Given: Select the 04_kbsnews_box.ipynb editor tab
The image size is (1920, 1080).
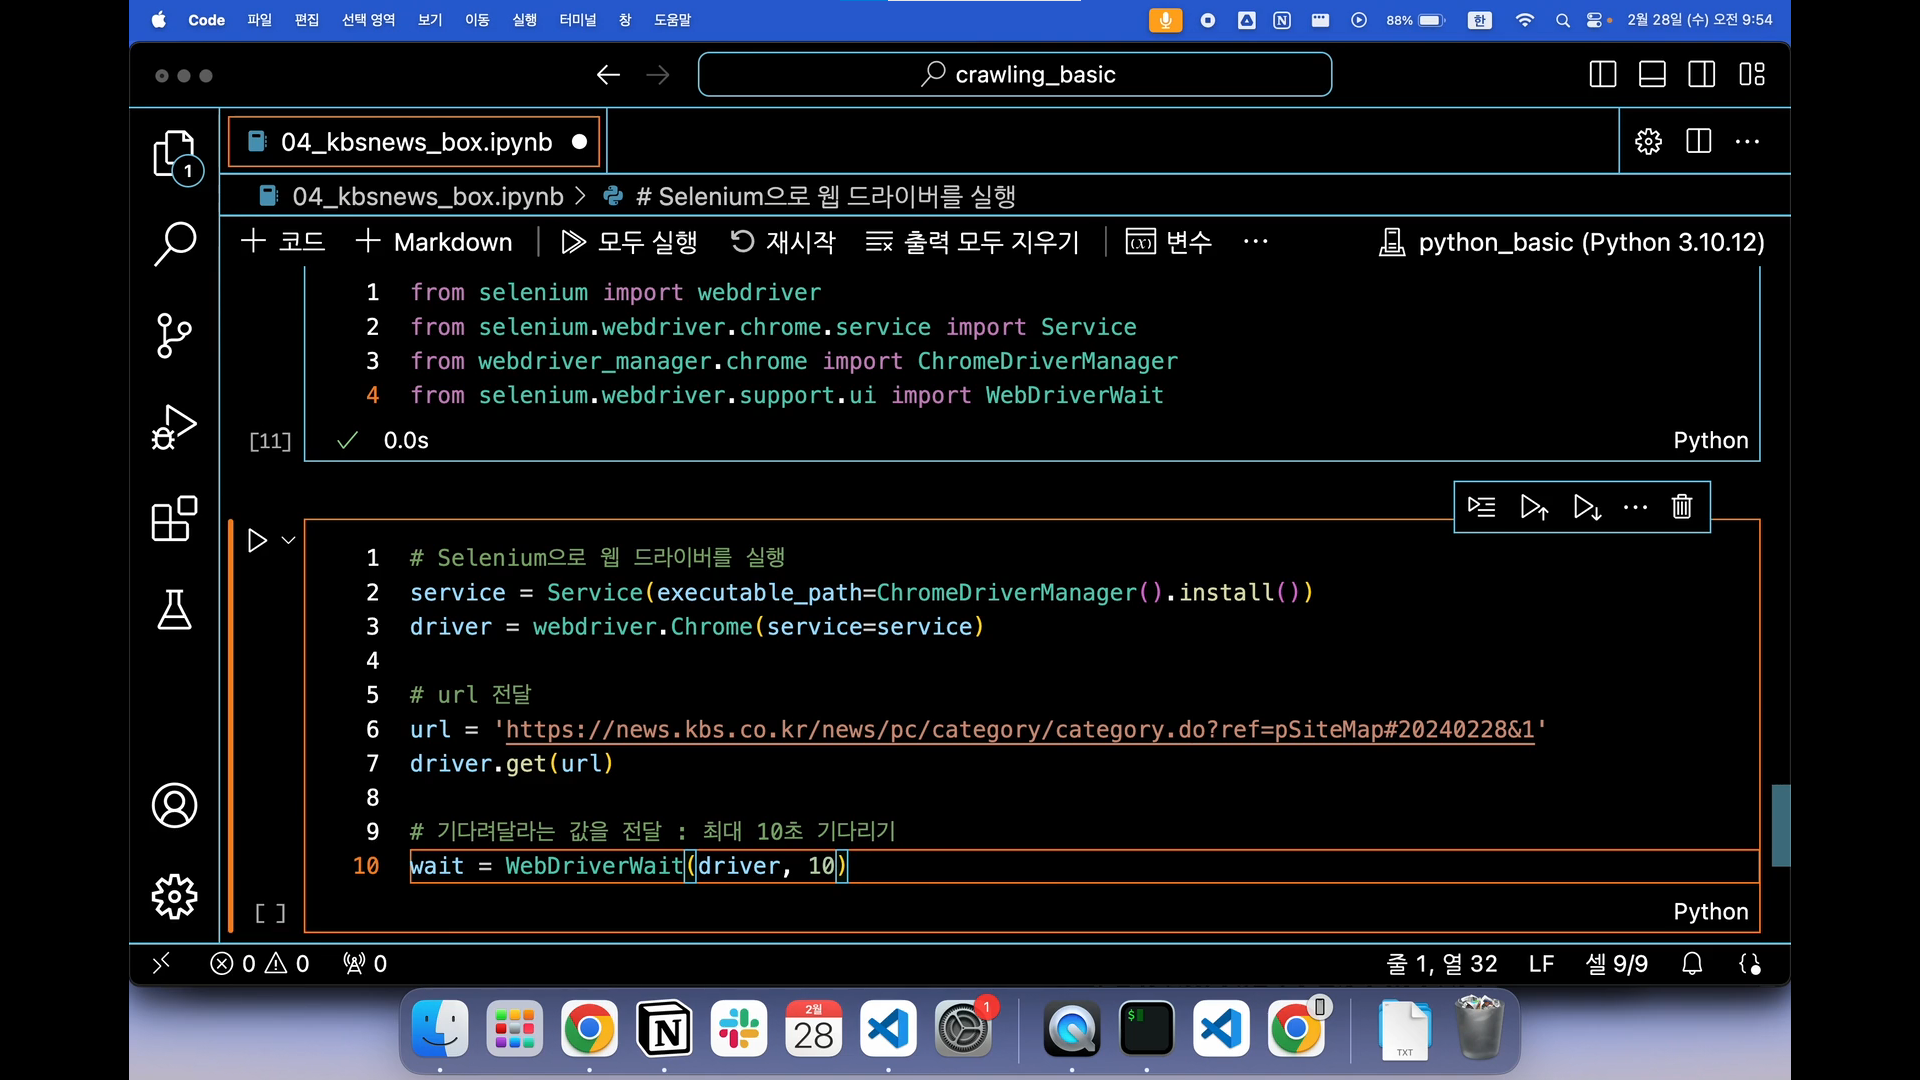Looking at the screenshot, I should tap(415, 142).
